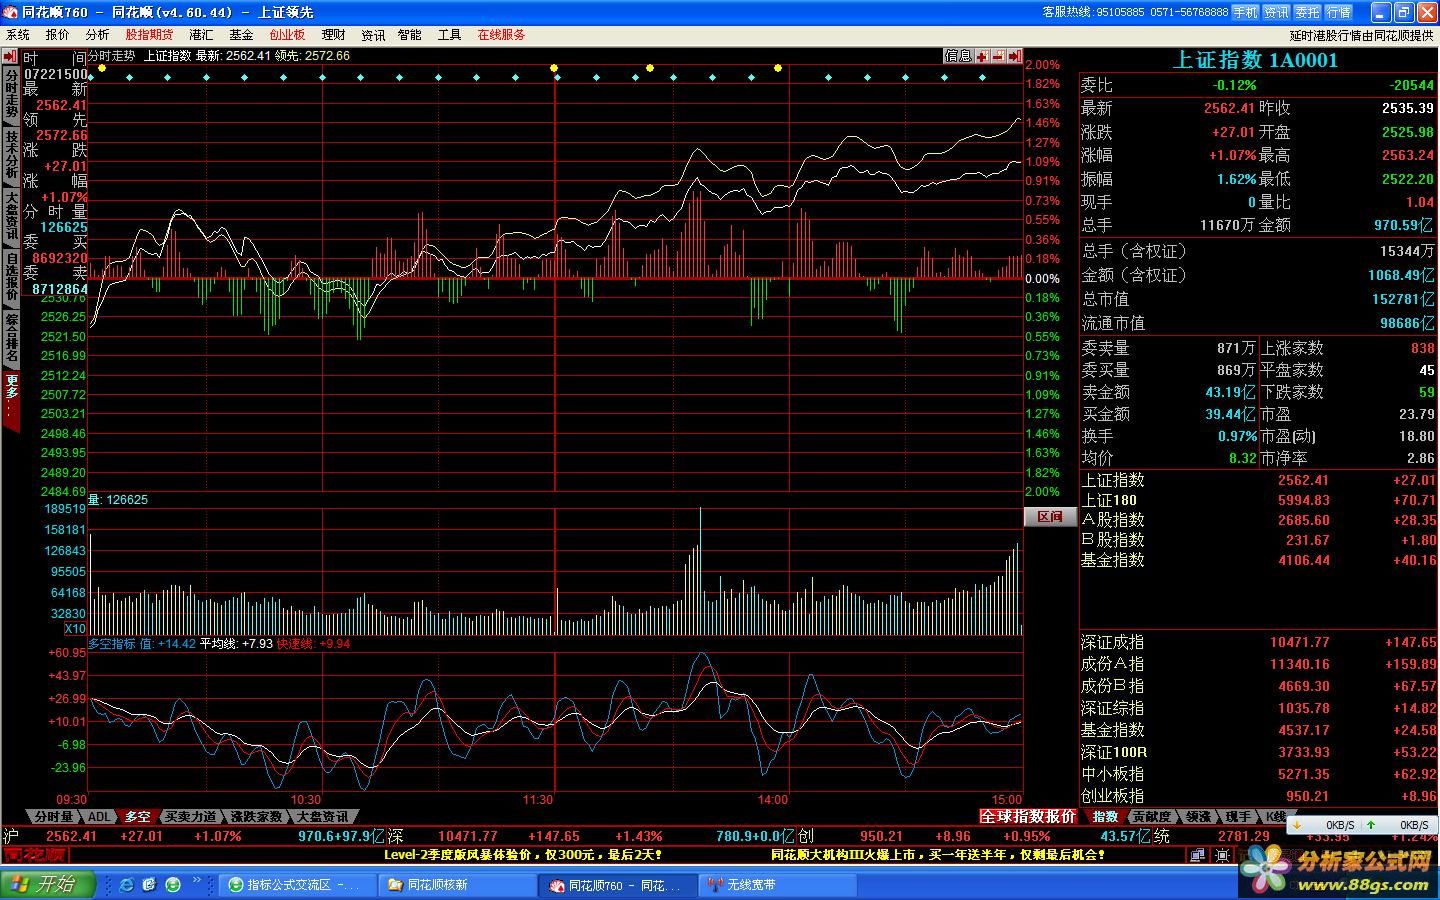Select the 贡献度 tab in right panel
The height and width of the screenshot is (900, 1440).
tap(1151, 817)
